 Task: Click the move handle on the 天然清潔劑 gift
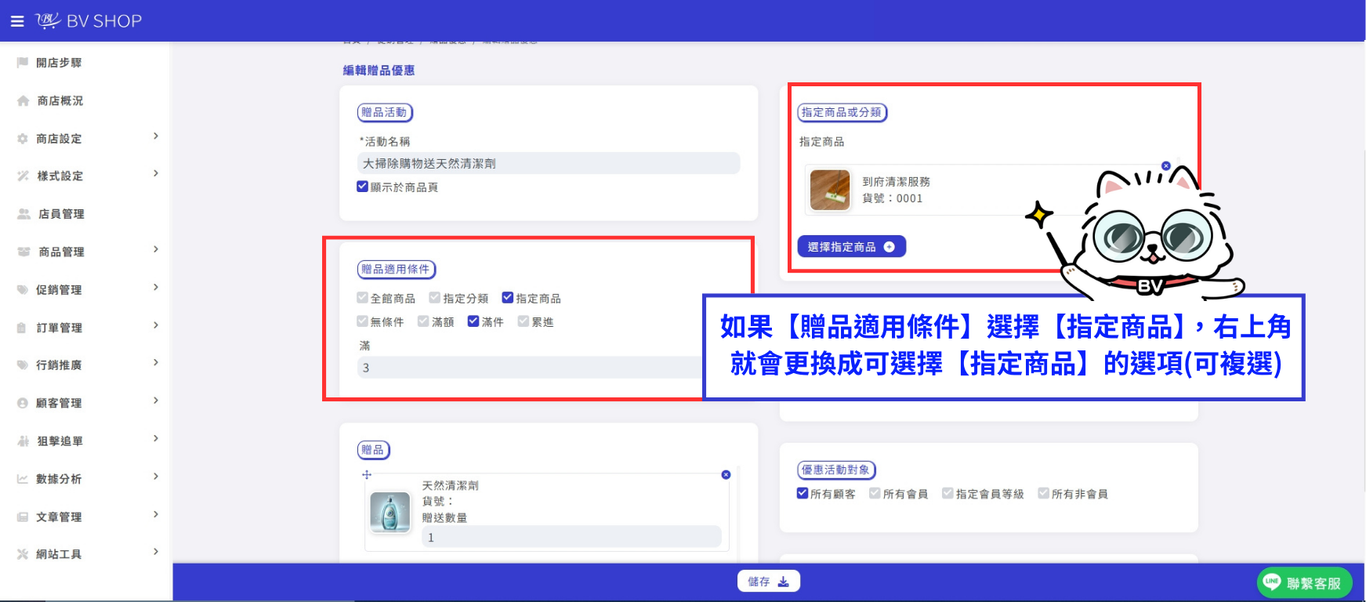[x=366, y=475]
